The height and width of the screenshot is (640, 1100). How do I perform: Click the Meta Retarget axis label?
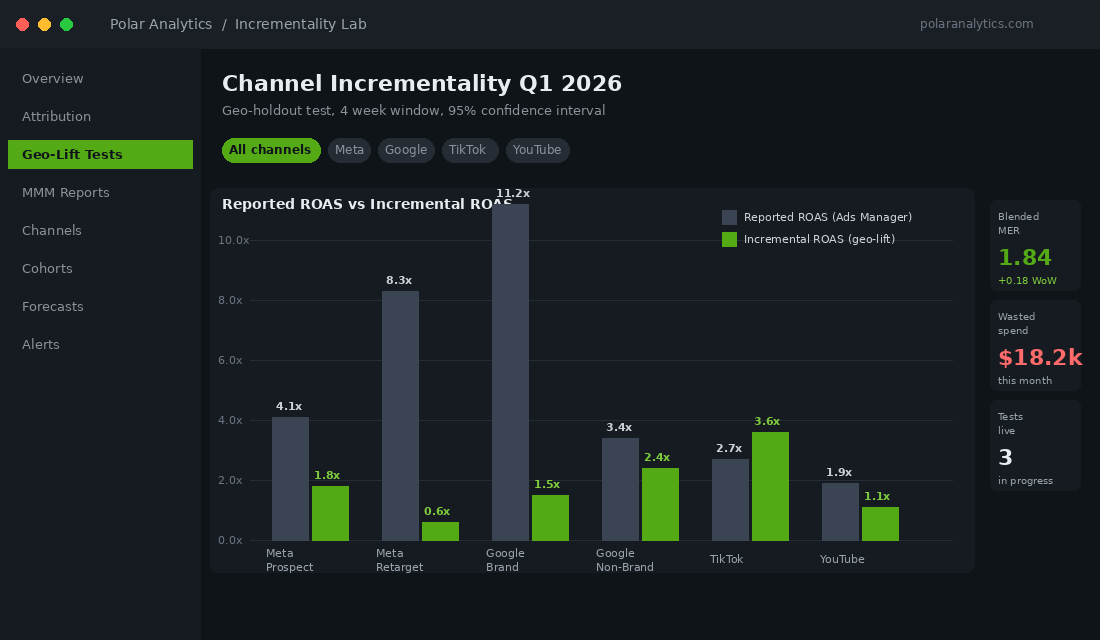click(x=399, y=560)
